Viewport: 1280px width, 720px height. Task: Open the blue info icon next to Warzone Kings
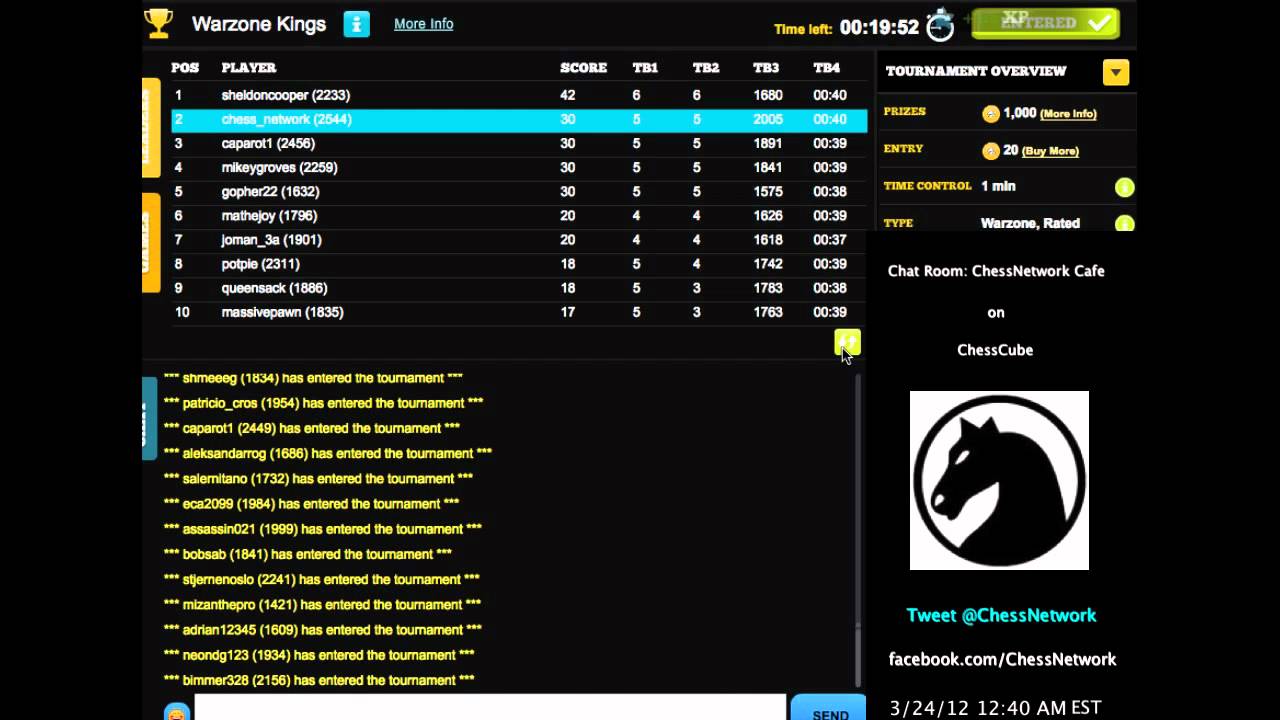[357, 24]
